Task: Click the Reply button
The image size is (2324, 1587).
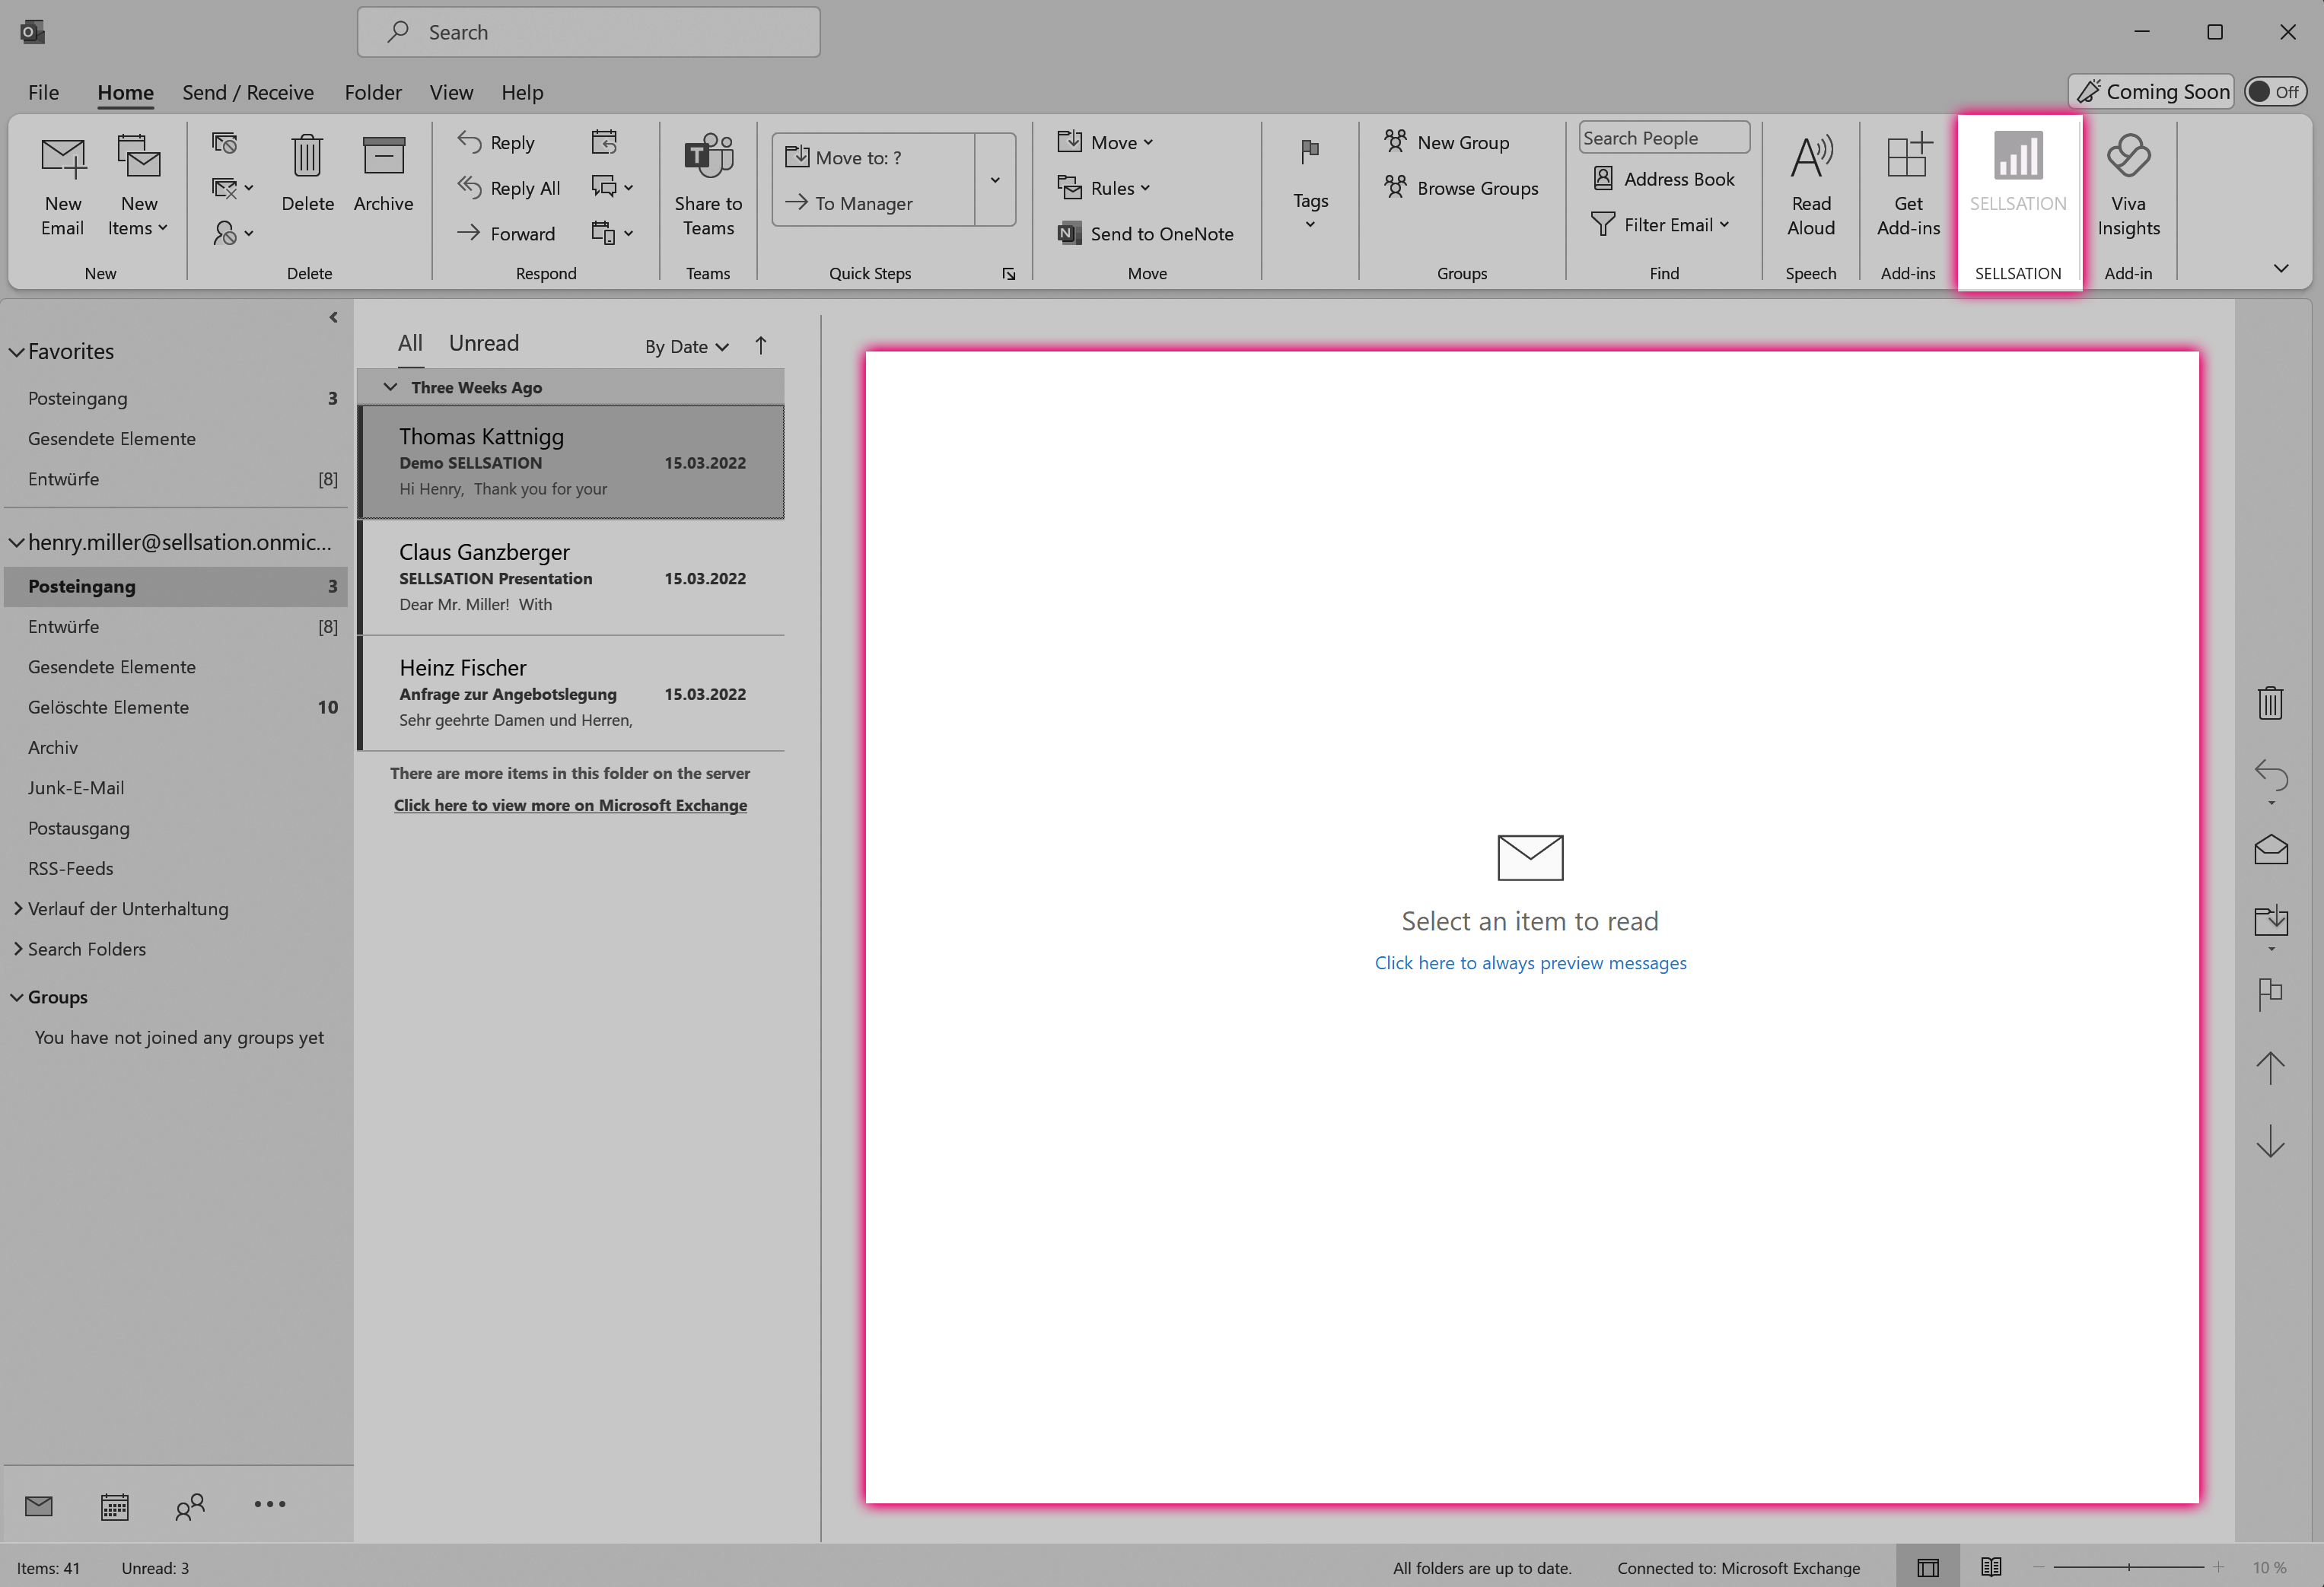Action: (496, 143)
